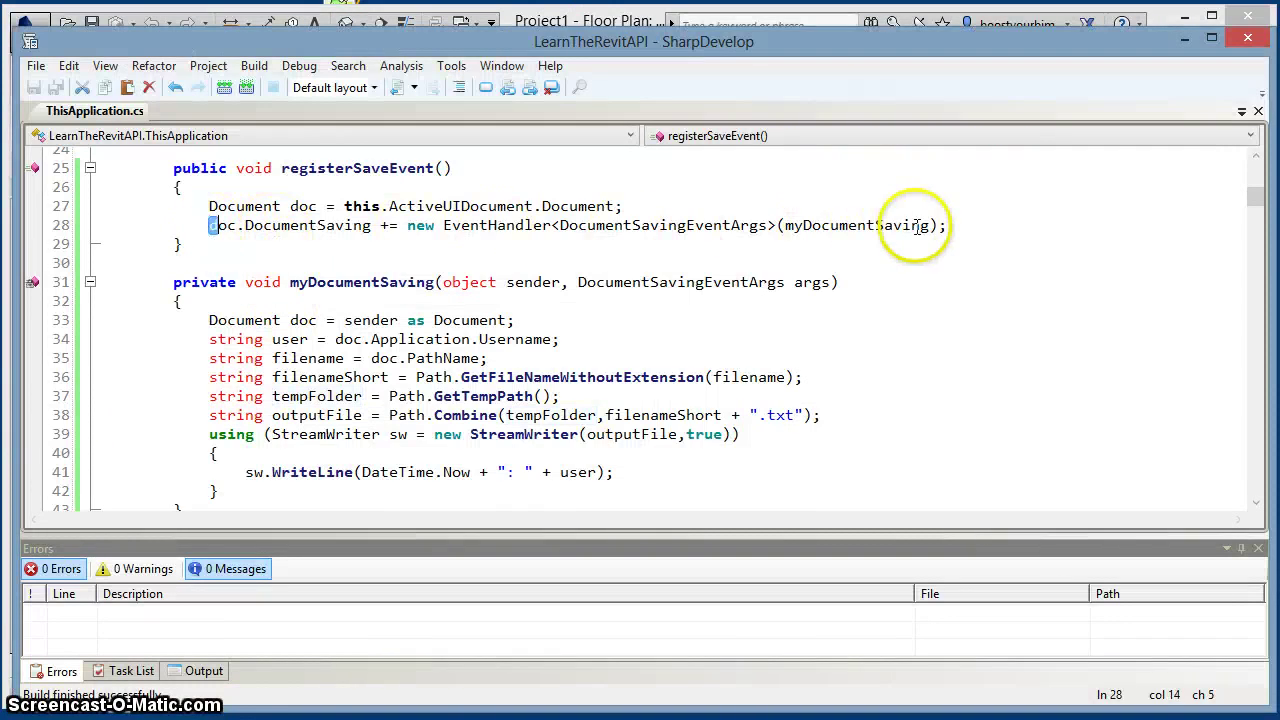Click the Paste clipboard icon
The height and width of the screenshot is (720, 1280).
[127, 88]
